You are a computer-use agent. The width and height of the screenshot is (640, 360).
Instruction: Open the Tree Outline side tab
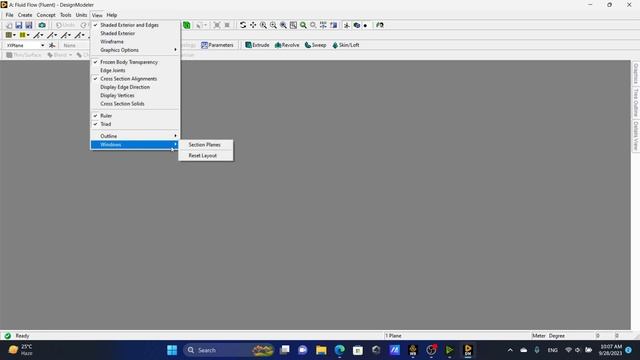pyautogui.click(x=636, y=103)
